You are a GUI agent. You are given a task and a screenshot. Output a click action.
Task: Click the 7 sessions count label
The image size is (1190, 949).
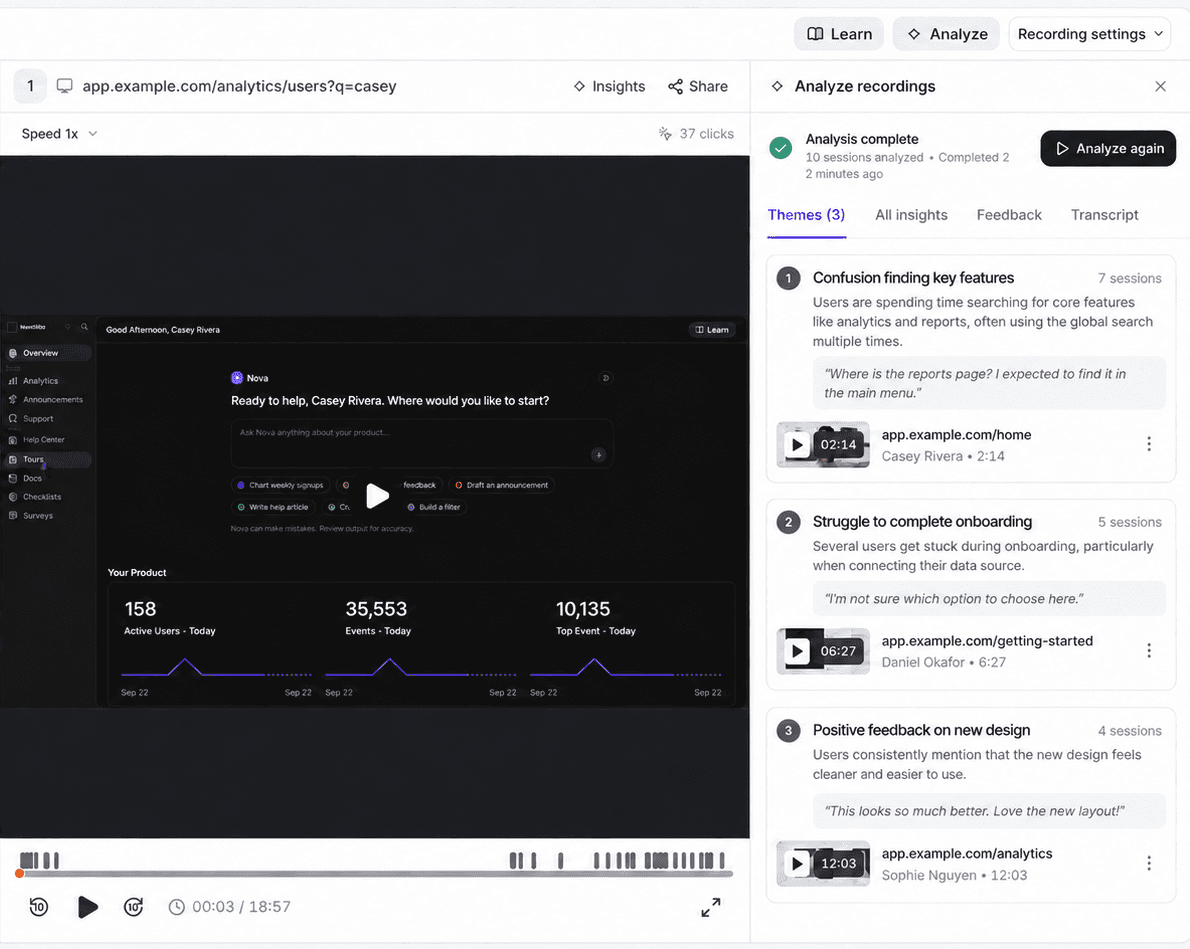point(1129,279)
